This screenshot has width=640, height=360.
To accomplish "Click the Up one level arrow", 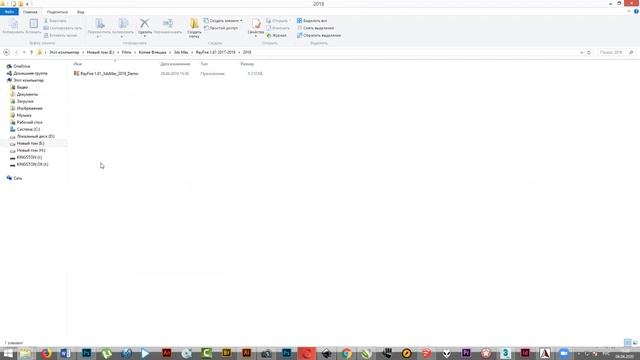I will [31, 52].
